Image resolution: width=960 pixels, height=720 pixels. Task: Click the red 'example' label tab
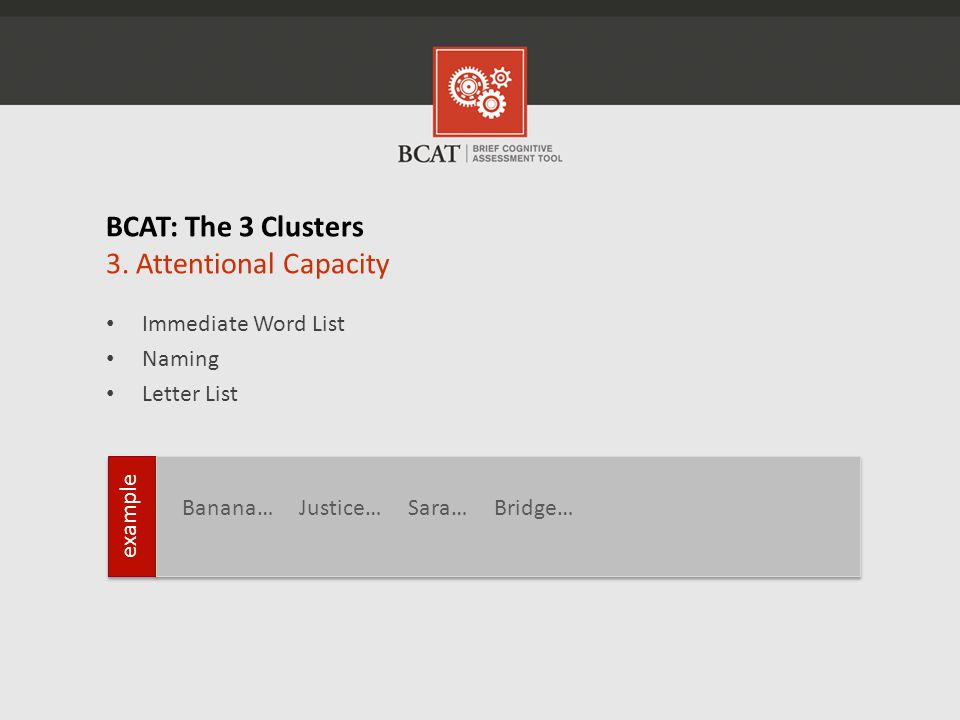132,516
